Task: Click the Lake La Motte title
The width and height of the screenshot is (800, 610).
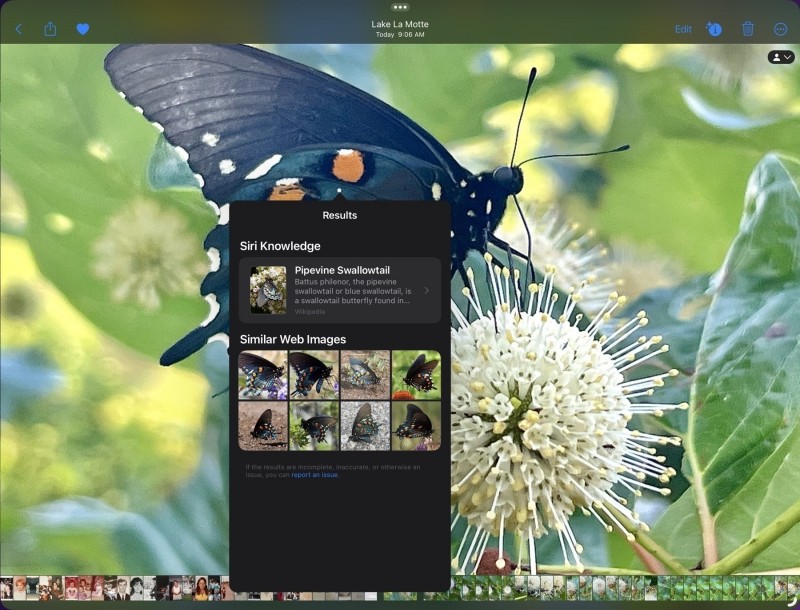Action: pos(399,24)
